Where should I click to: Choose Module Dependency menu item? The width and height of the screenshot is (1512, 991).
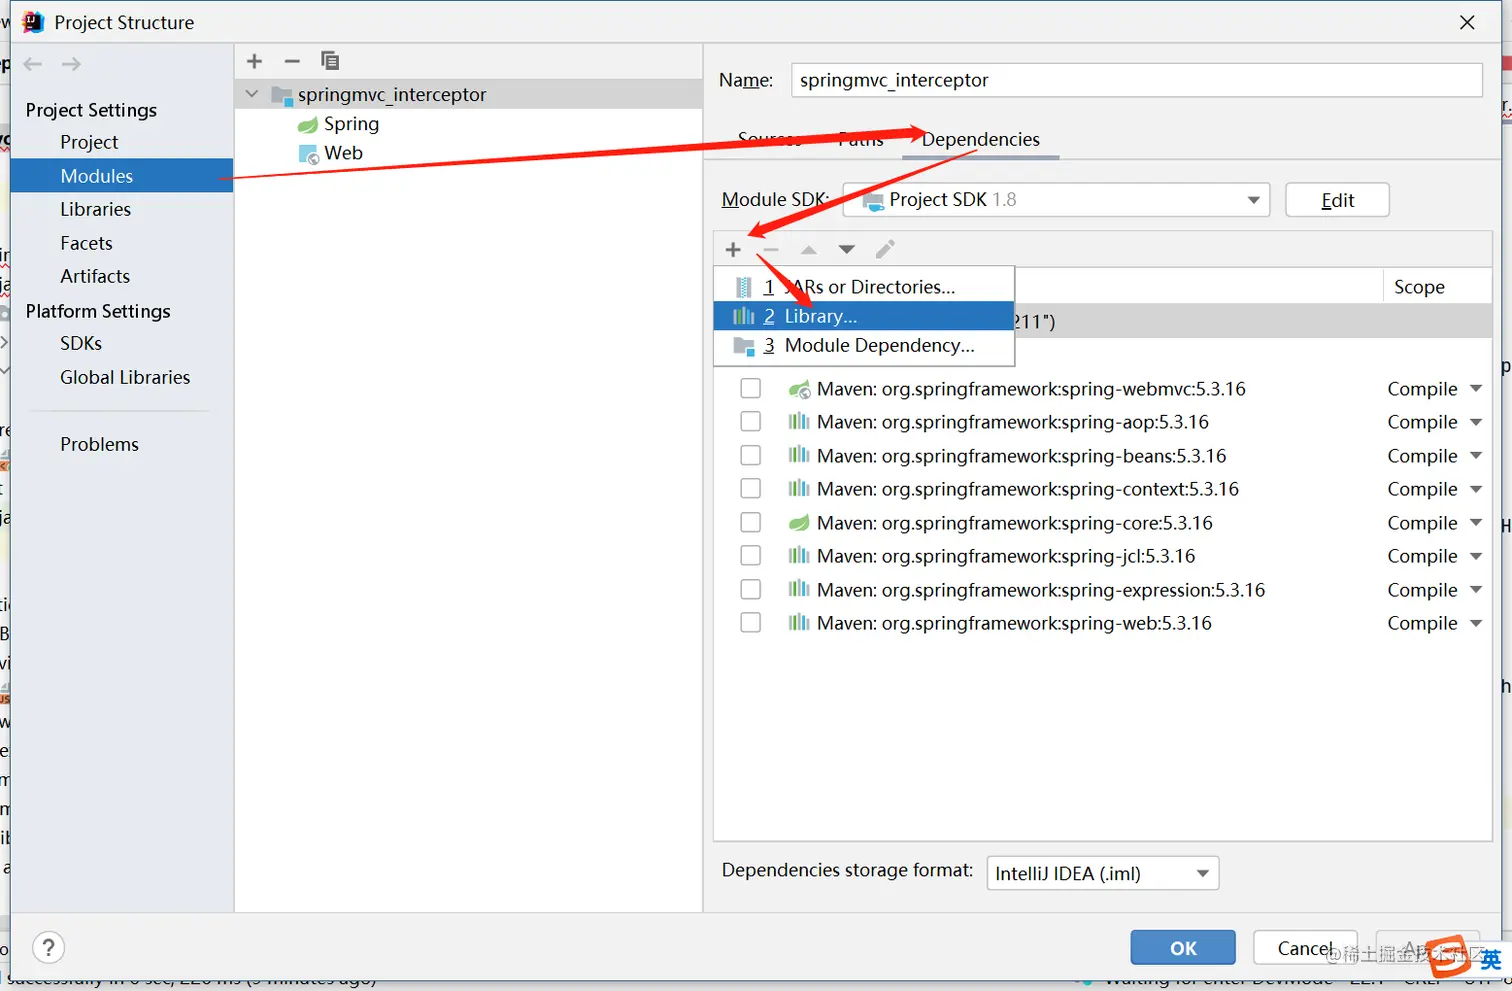pyautogui.click(x=864, y=346)
